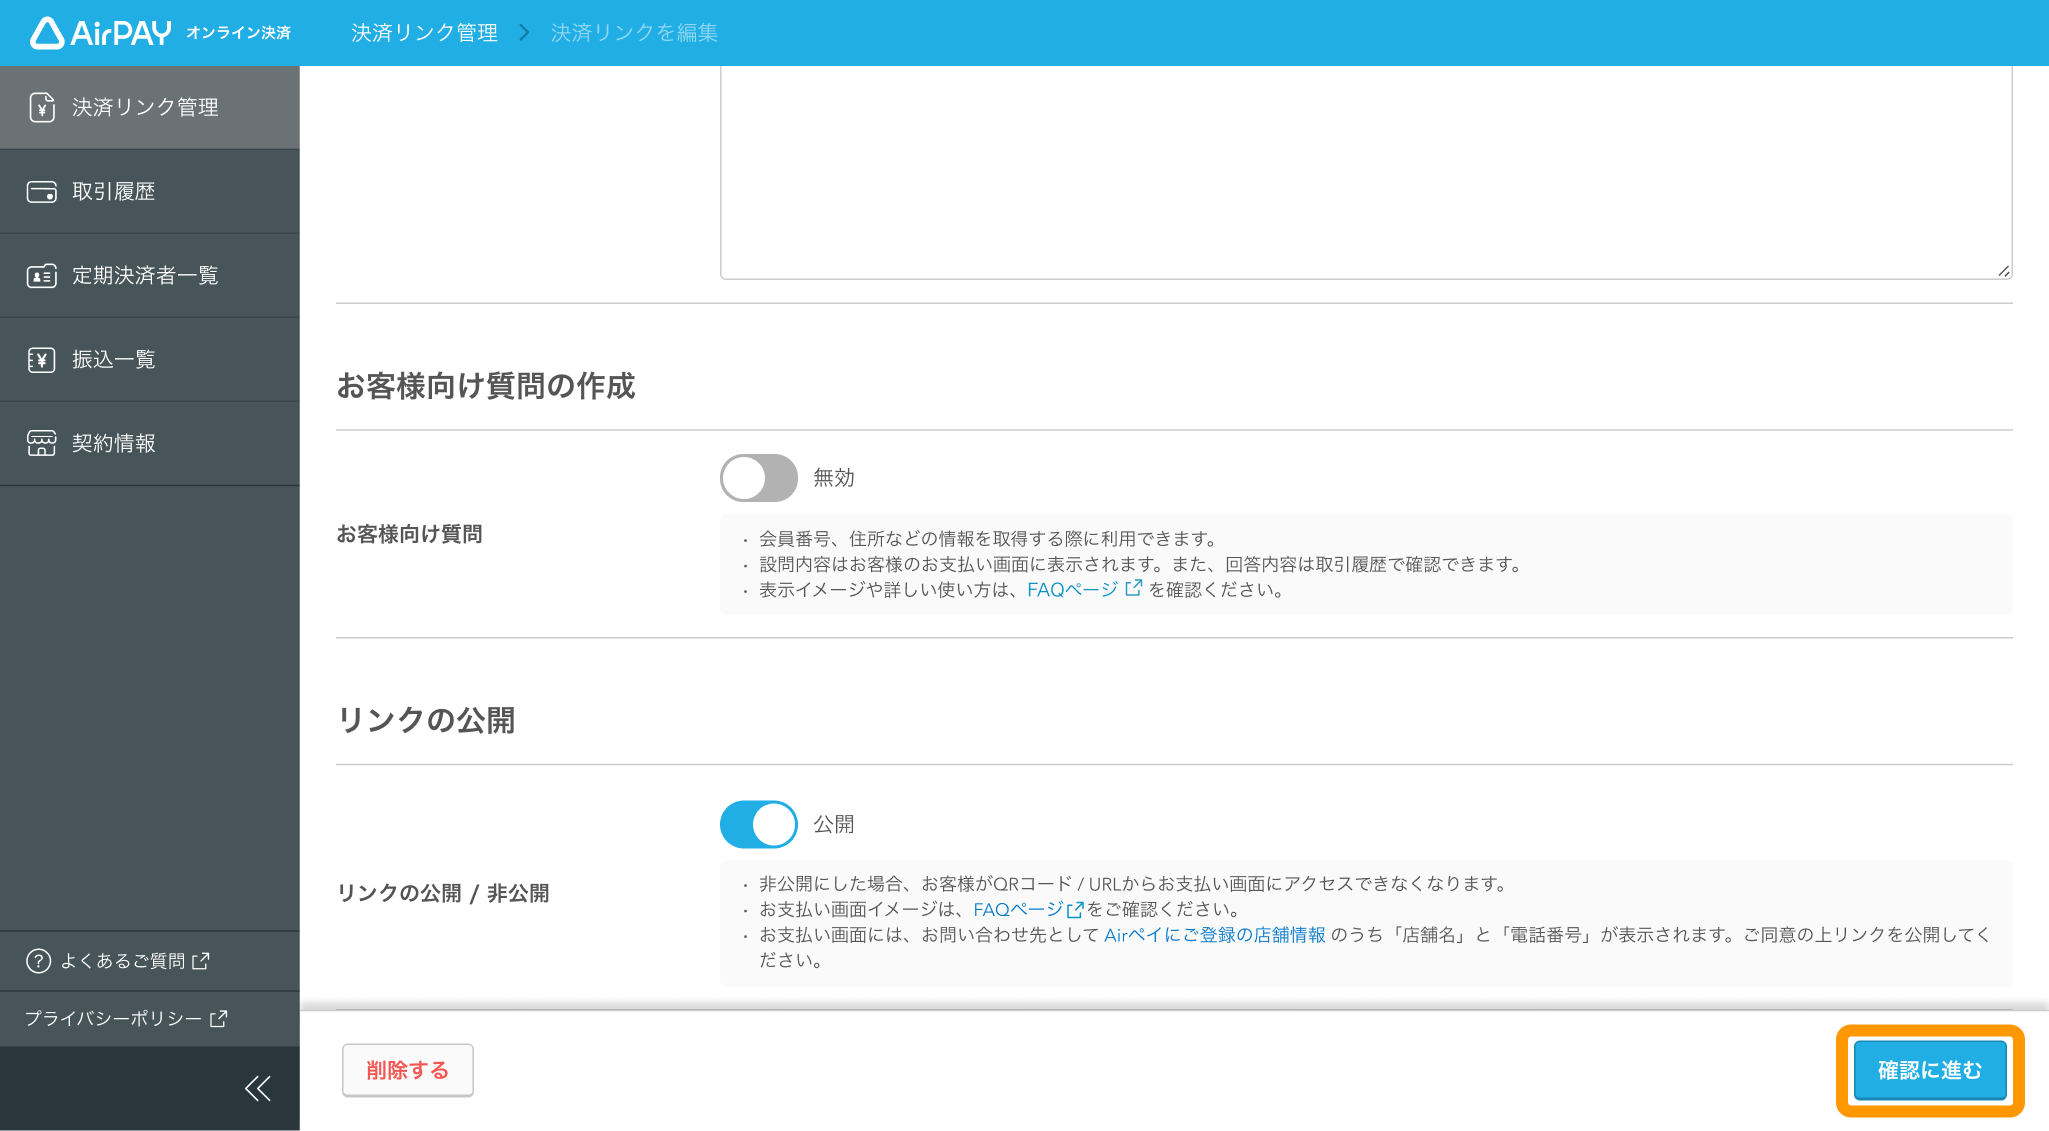Click the AirPAY logo icon
This screenshot has height=1131, width=2049.
click(x=47, y=33)
